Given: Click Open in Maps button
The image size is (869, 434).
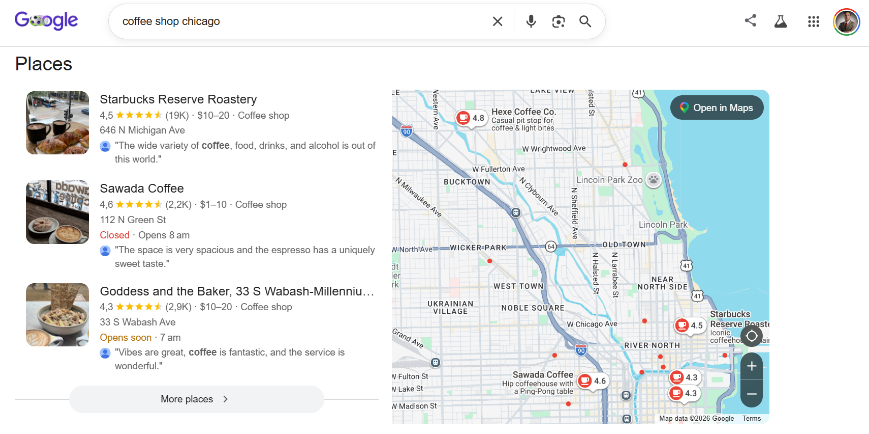Looking at the screenshot, I should pos(717,108).
